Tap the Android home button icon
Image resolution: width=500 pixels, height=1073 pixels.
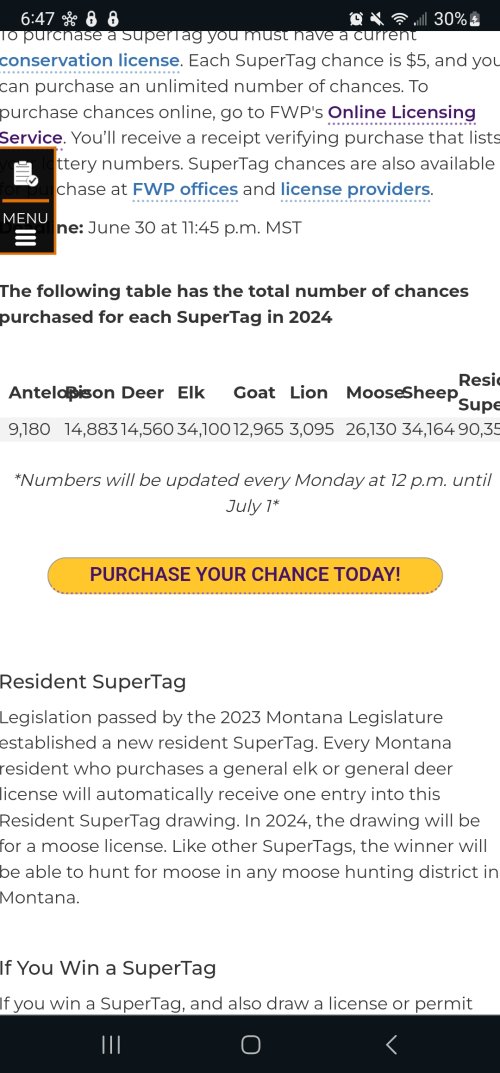pyautogui.click(x=250, y=1044)
